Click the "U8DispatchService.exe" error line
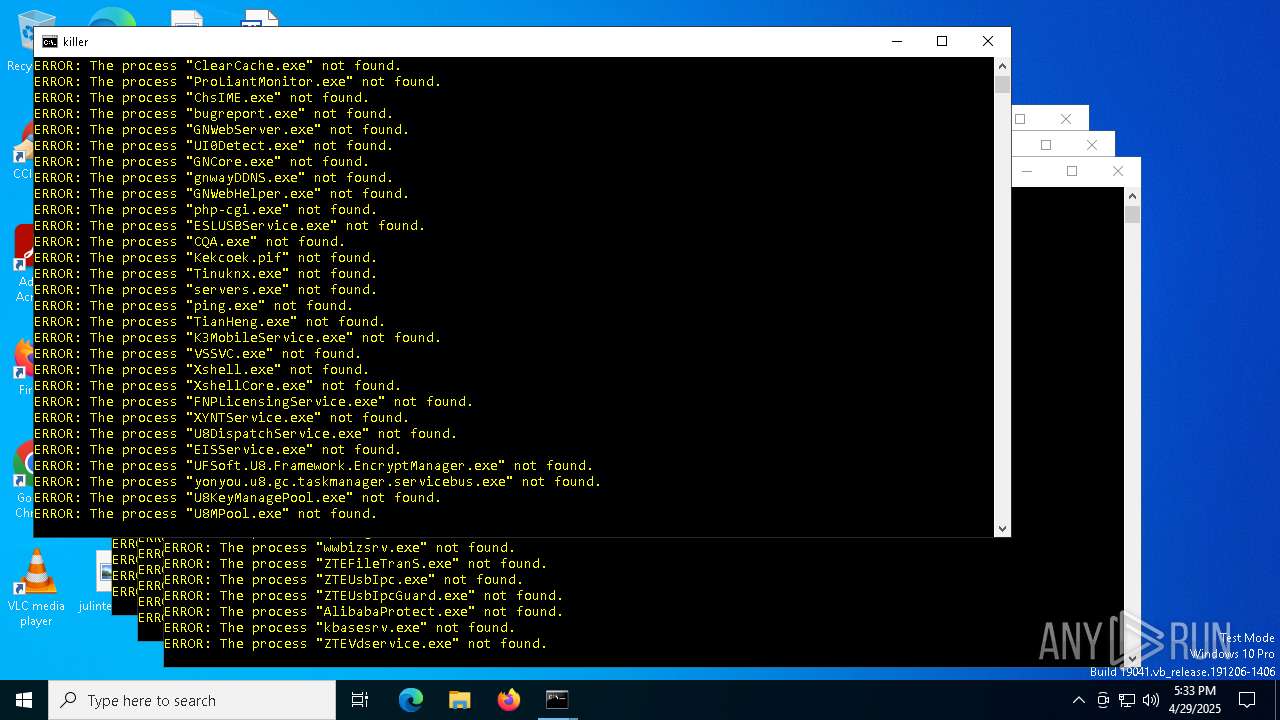This screenshot has width=1280, height=720. (x=245, y=433)
